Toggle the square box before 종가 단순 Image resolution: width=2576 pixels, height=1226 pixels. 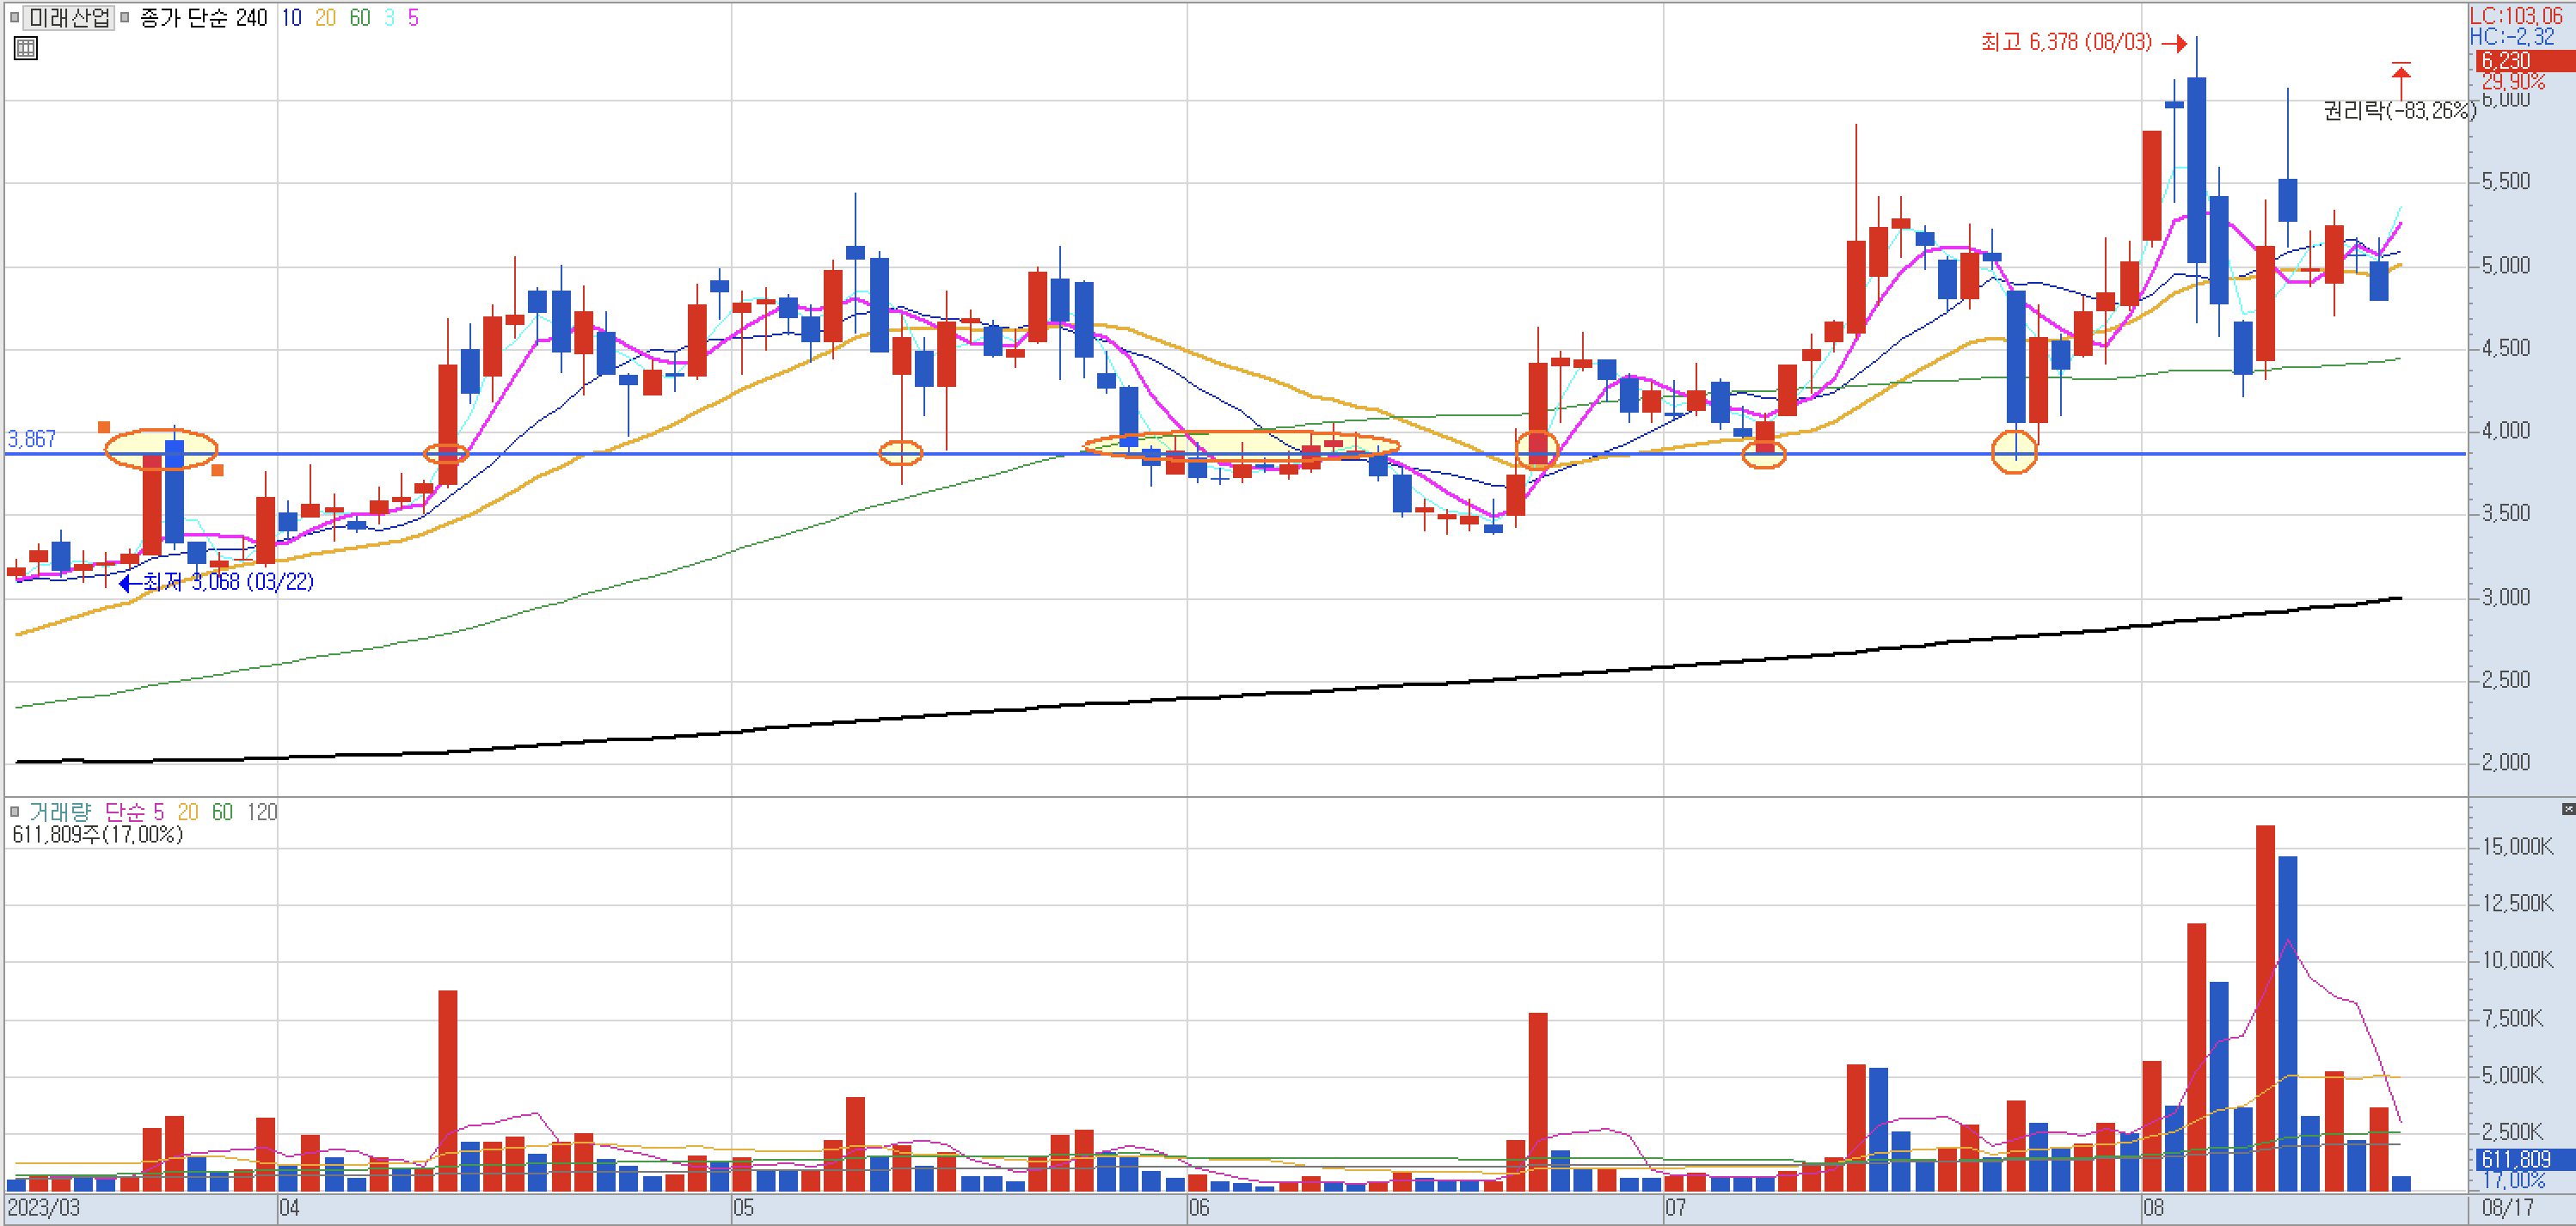pos(125,17)
